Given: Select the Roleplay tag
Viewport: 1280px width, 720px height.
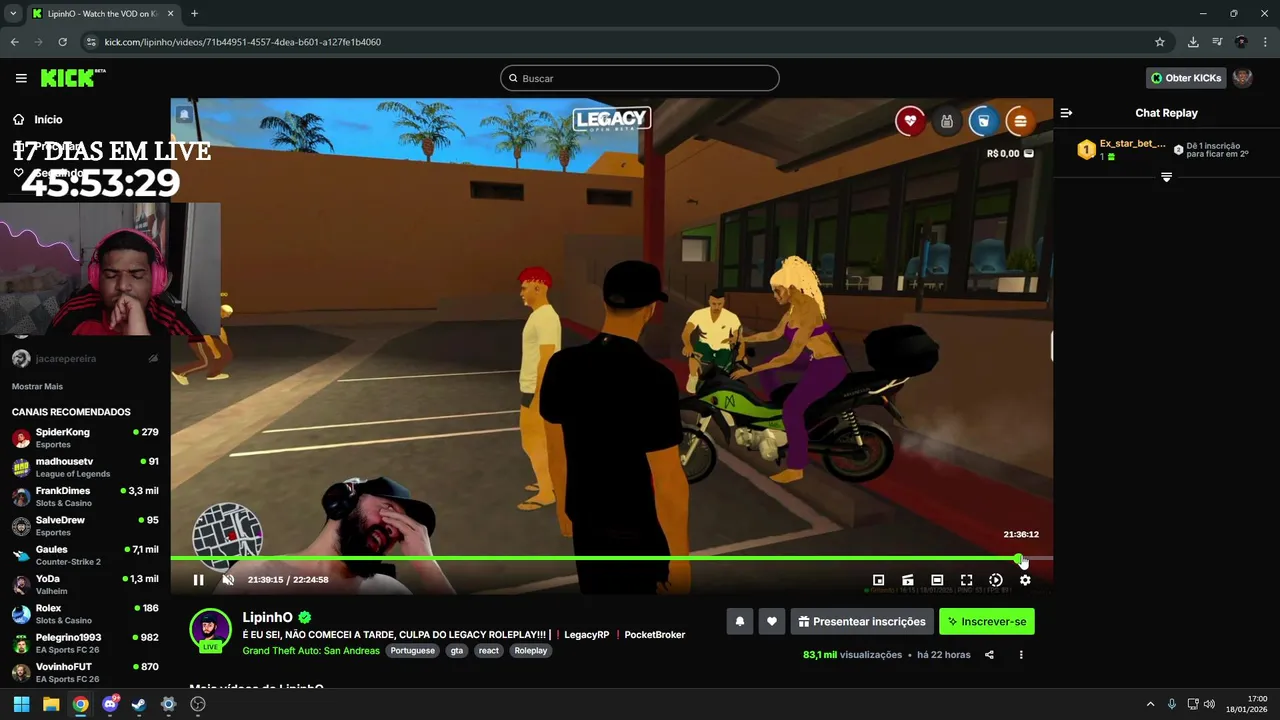Looking at the screenshot, I should [x=531, y=651].
